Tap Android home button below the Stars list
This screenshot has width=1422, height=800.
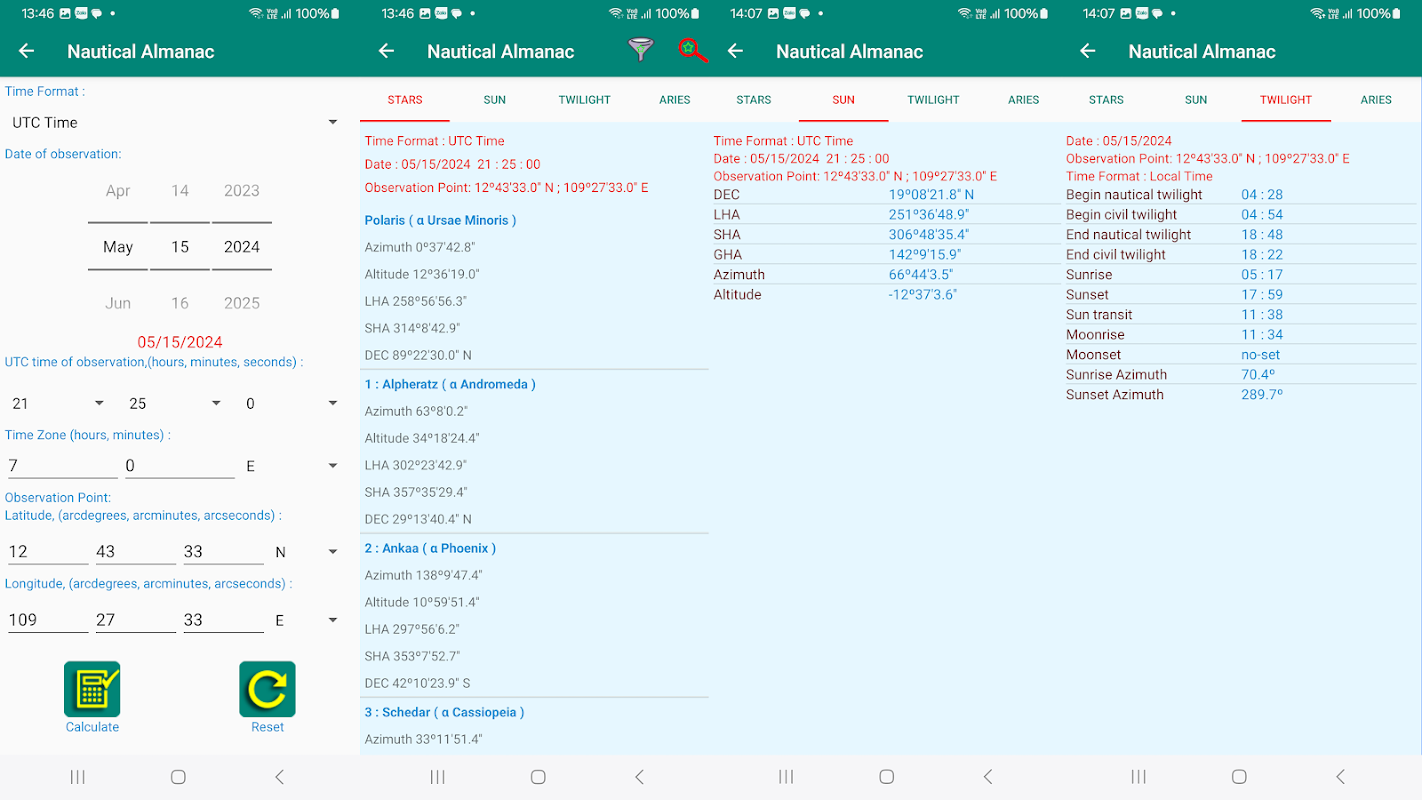point(538,777)
